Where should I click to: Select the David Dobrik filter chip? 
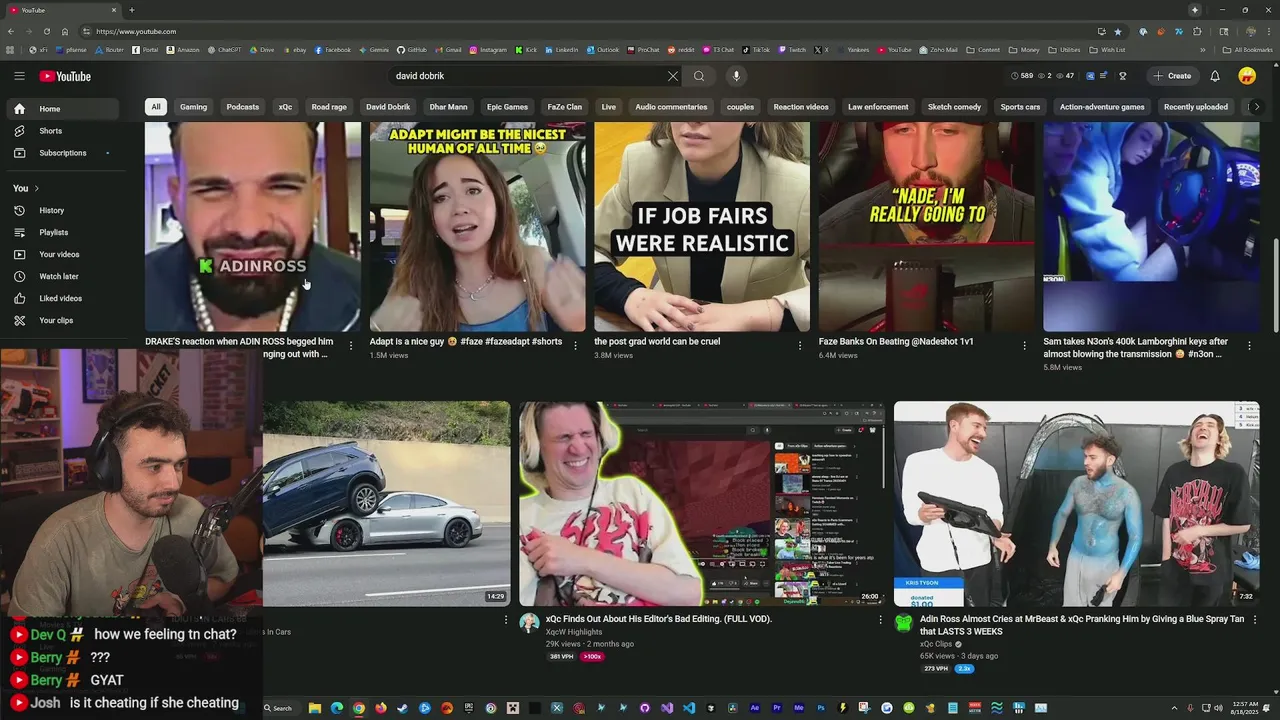388,107
